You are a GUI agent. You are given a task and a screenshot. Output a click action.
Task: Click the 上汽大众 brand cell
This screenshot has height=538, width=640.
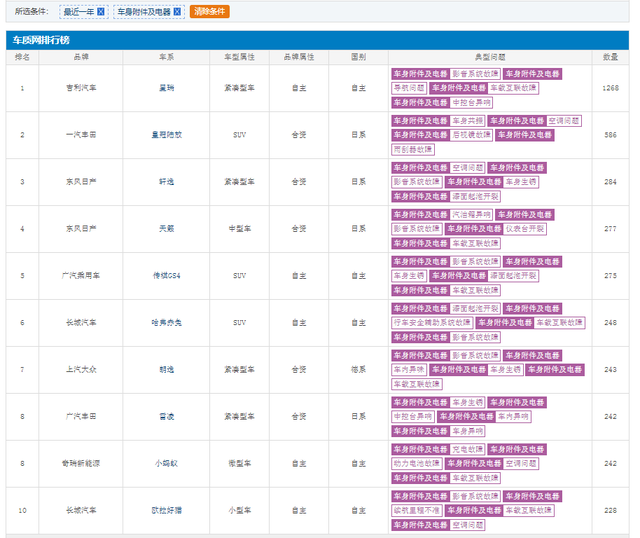pos(81,369)
